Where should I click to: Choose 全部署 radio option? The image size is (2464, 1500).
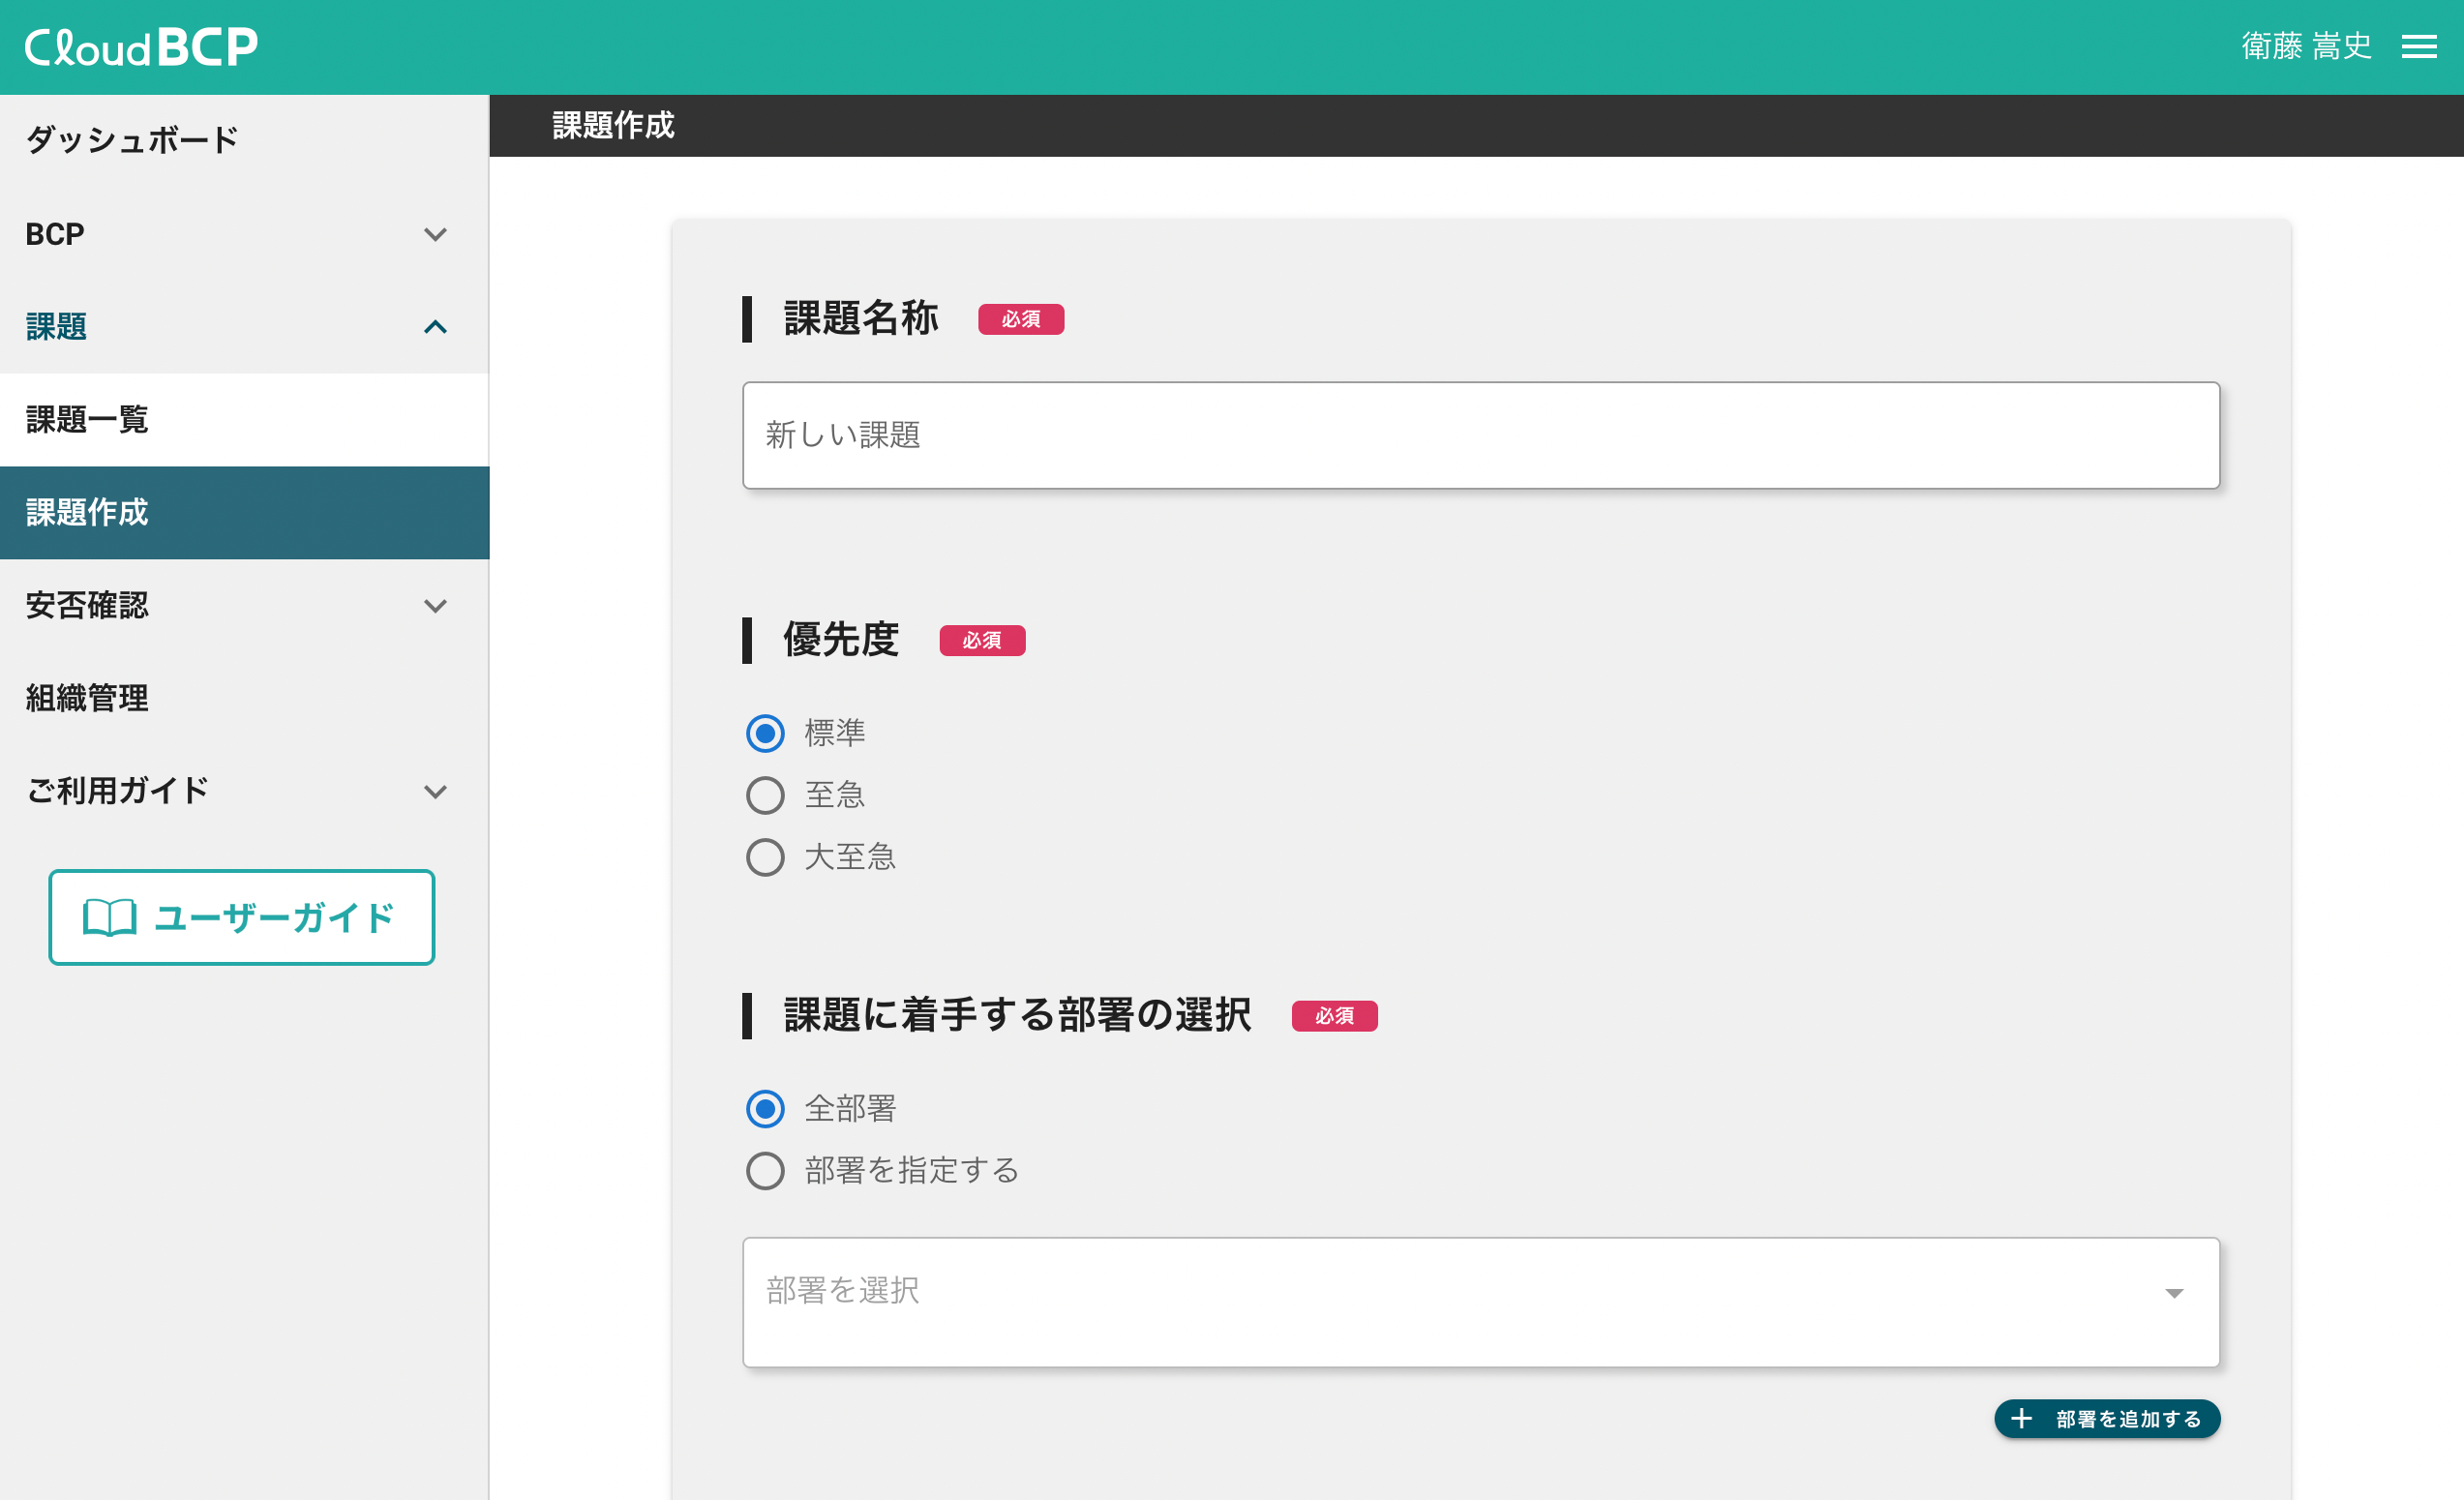pos(765,1108)
